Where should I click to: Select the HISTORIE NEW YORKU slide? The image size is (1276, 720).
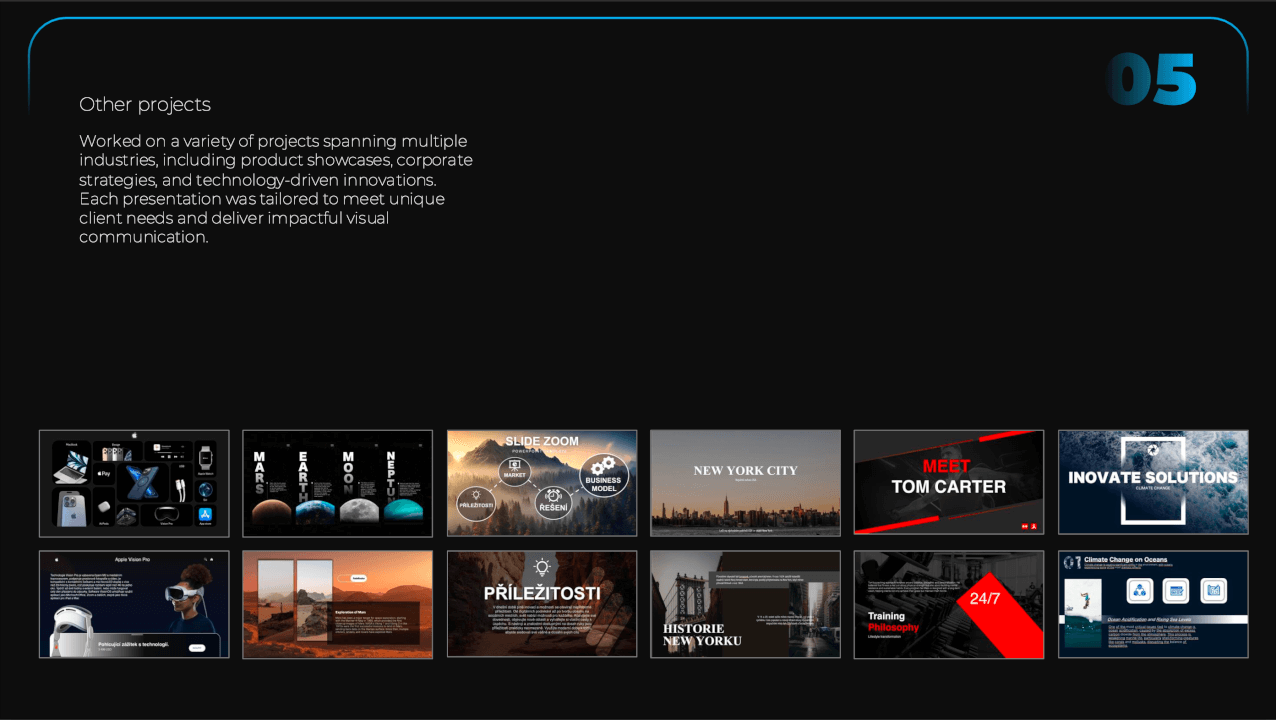[x=745, y=604]
